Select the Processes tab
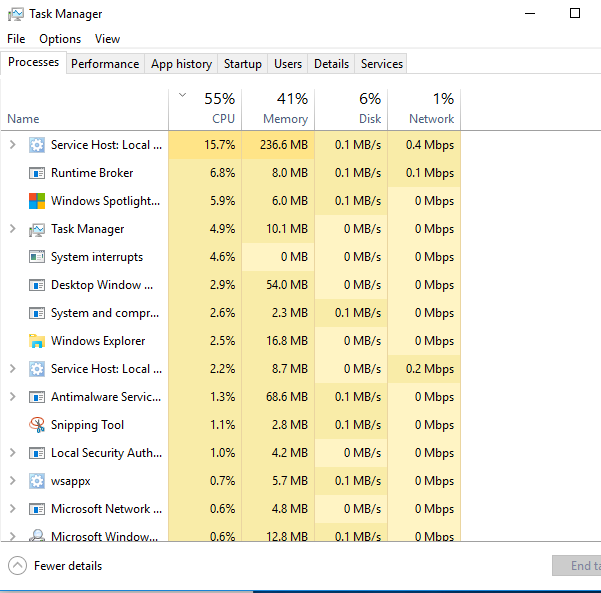The height and width of the screenshot is (593, 601). click(33, 62)
